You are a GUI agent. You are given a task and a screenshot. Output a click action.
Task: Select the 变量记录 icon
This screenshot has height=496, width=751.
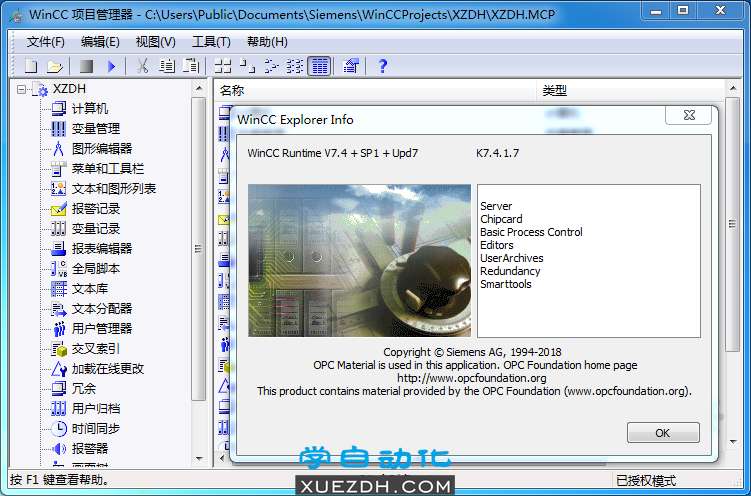coord(58,229)
